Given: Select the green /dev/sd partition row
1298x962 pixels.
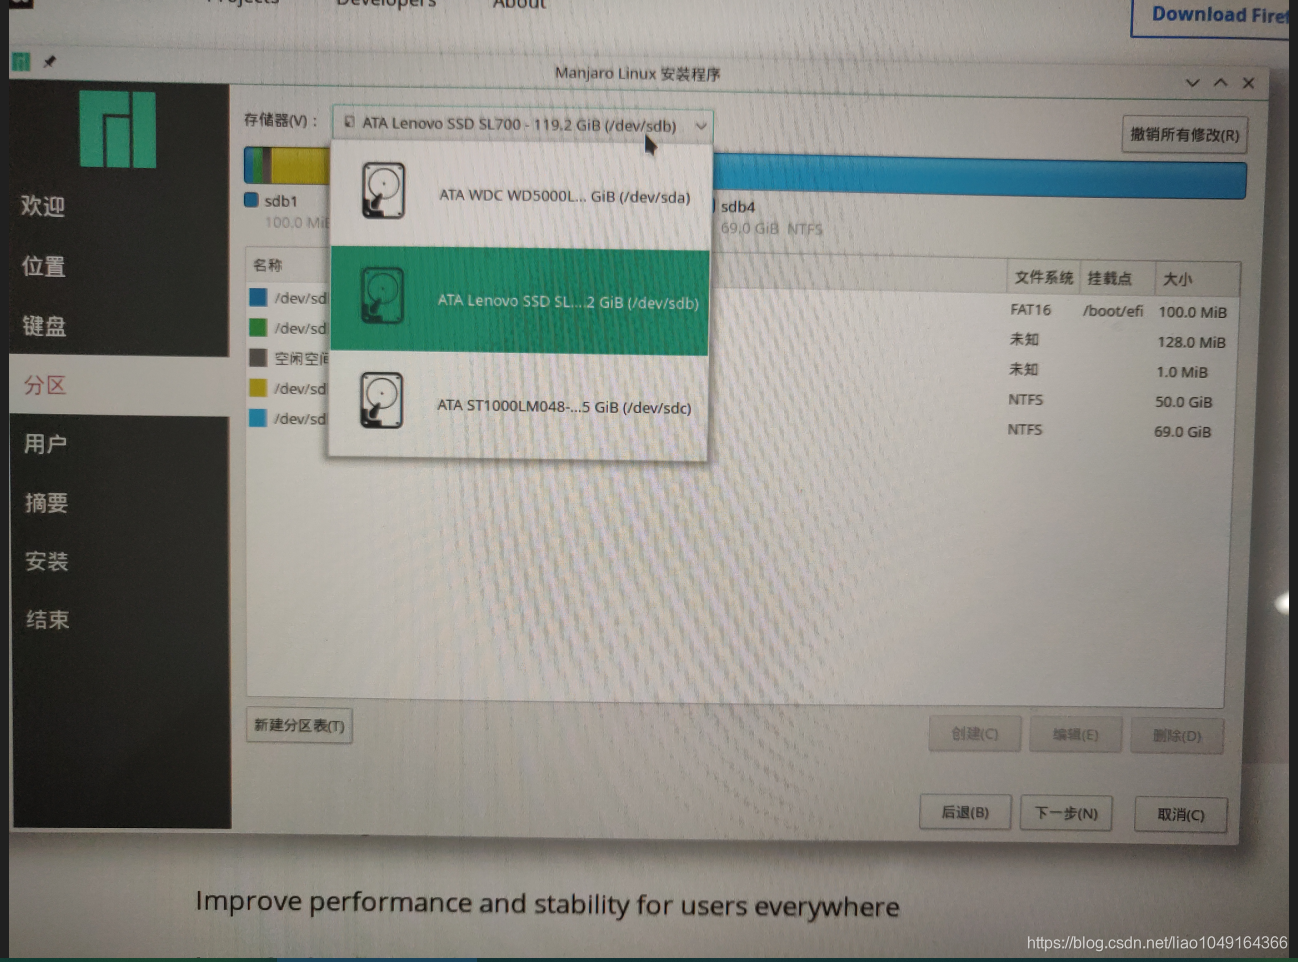Looking at the screenshot, I should [289, 328].
